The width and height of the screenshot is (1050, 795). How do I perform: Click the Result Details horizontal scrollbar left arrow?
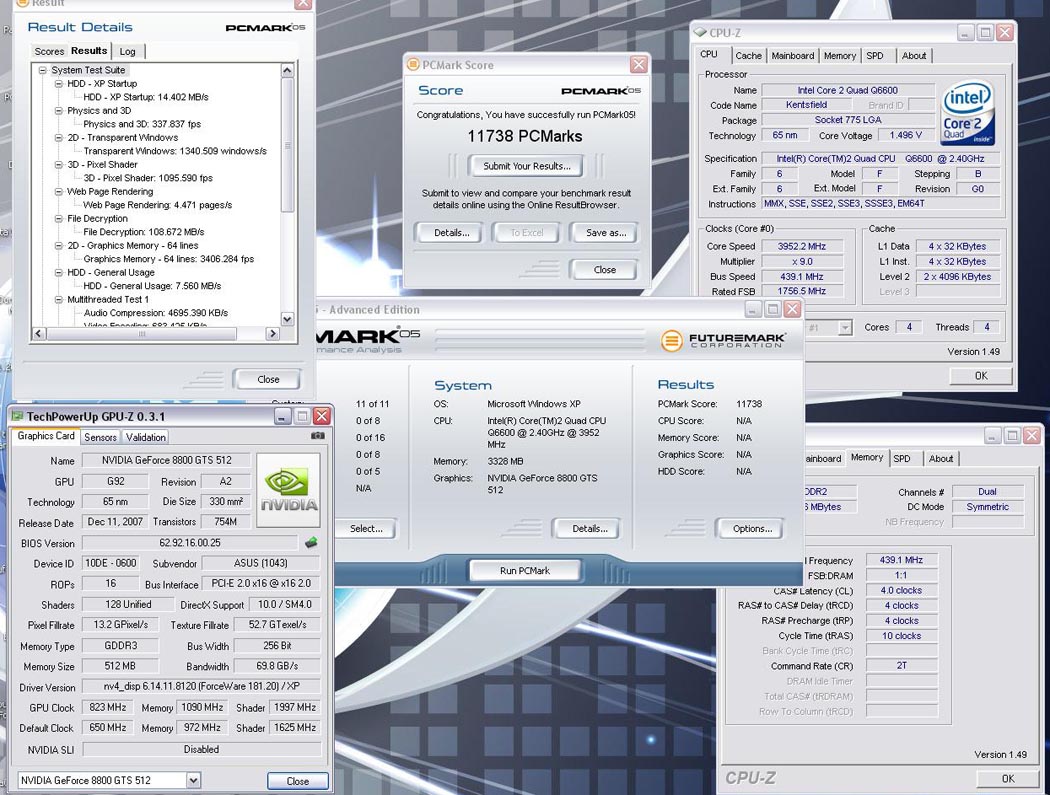pos(38,334)
